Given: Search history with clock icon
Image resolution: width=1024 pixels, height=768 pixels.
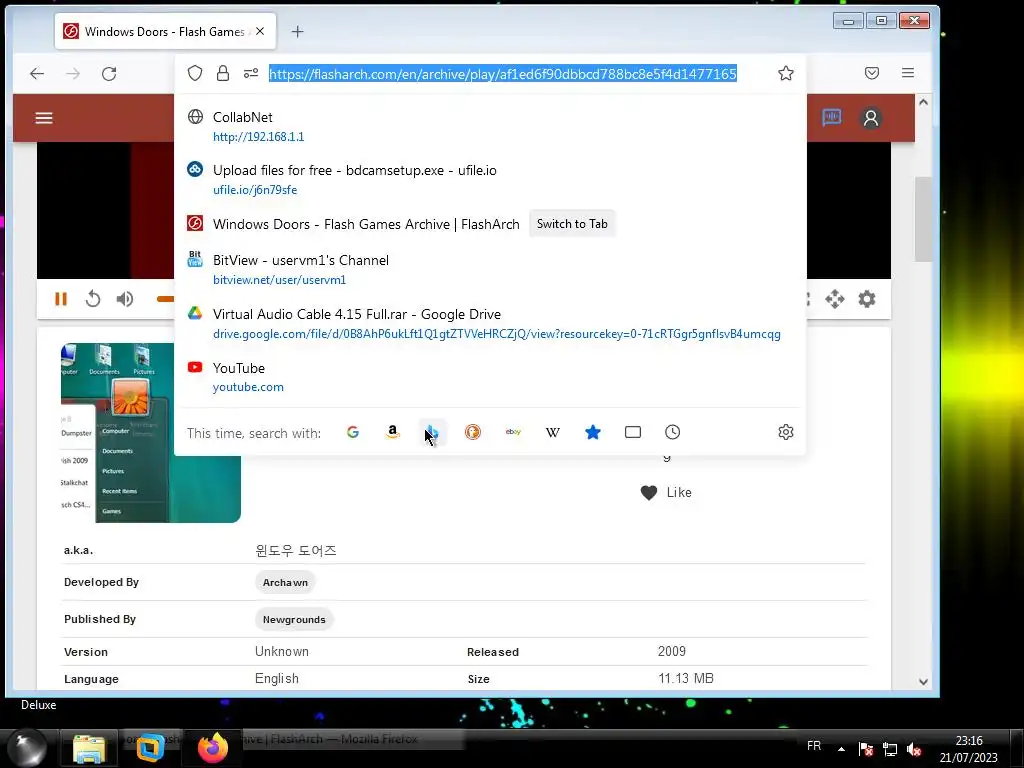Looking at the screenshot, I should (673, 432).
